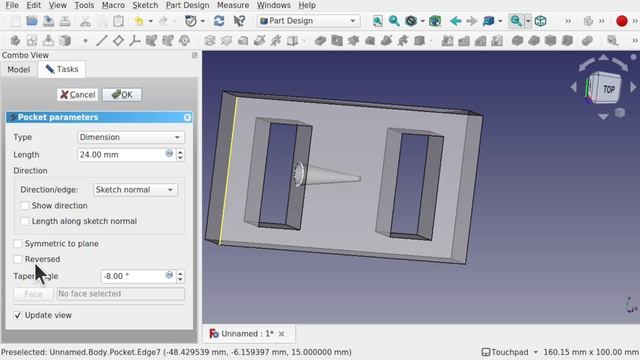This screenshot has height=360, width=640.
Task: Undo the last action
Action: (x=139, y=21)
